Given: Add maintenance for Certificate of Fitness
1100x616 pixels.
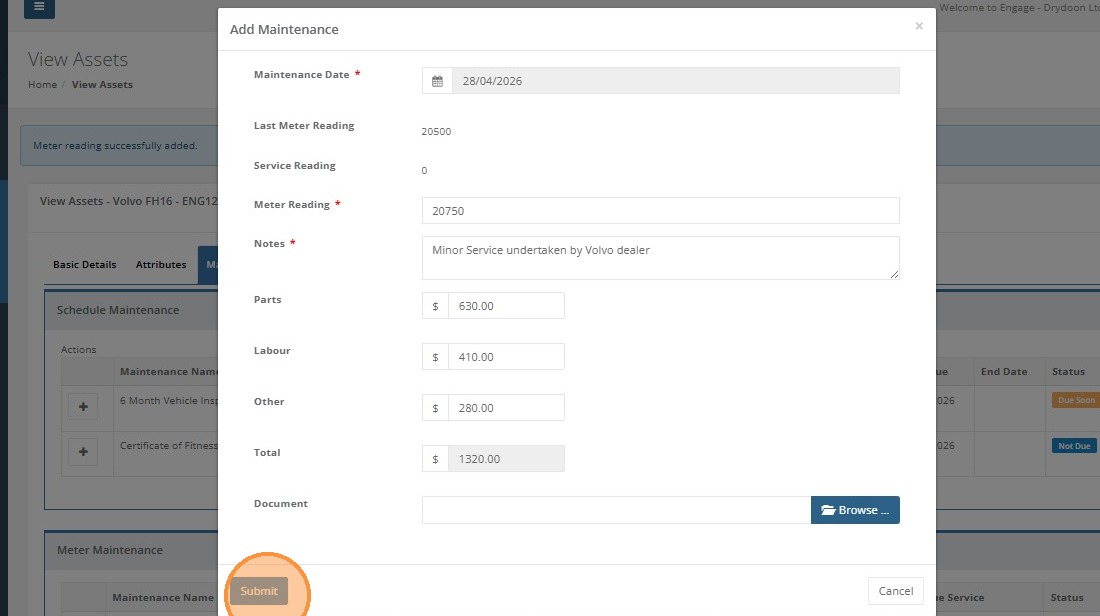Looking at the screenshot, I should 83,452.
